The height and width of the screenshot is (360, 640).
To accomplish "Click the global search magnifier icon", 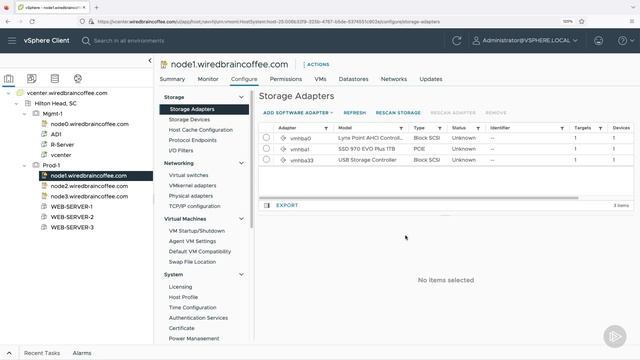I will coord(86,41).
